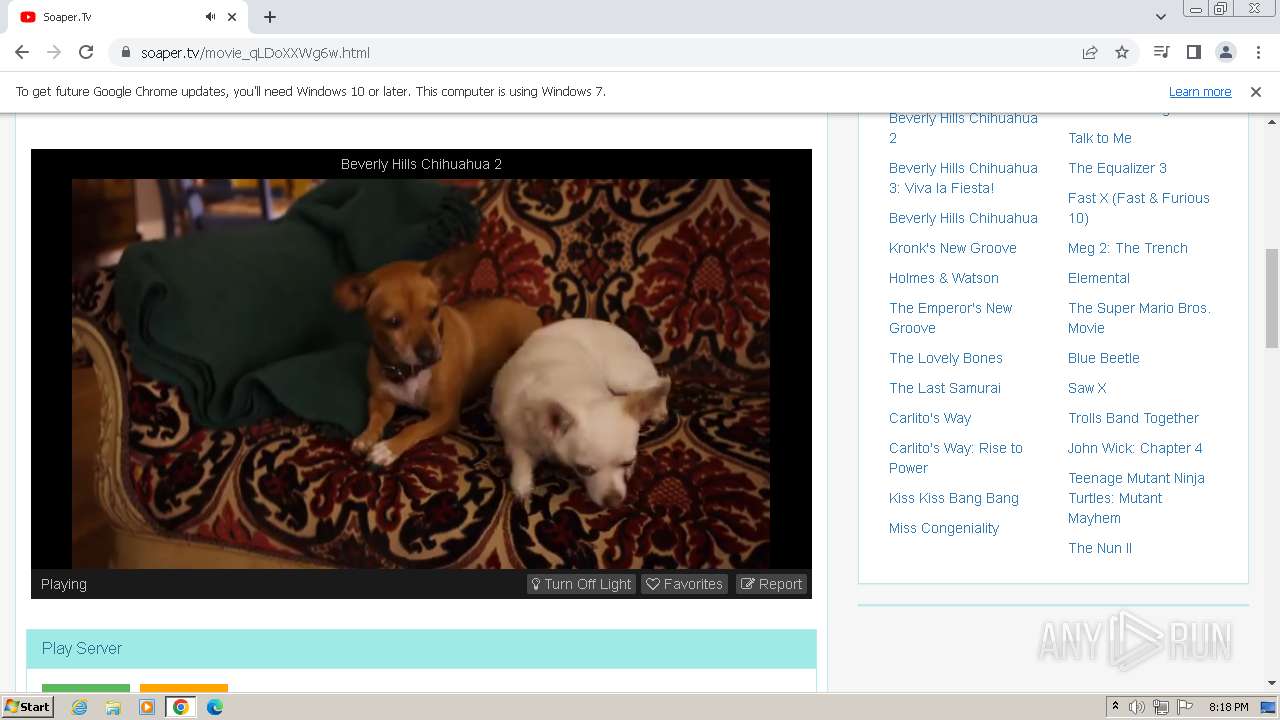The height and width of the screenshot is (720, 1280).
Task: Go back to previous page
Action: pyautogui.click(x=22, y=53)
